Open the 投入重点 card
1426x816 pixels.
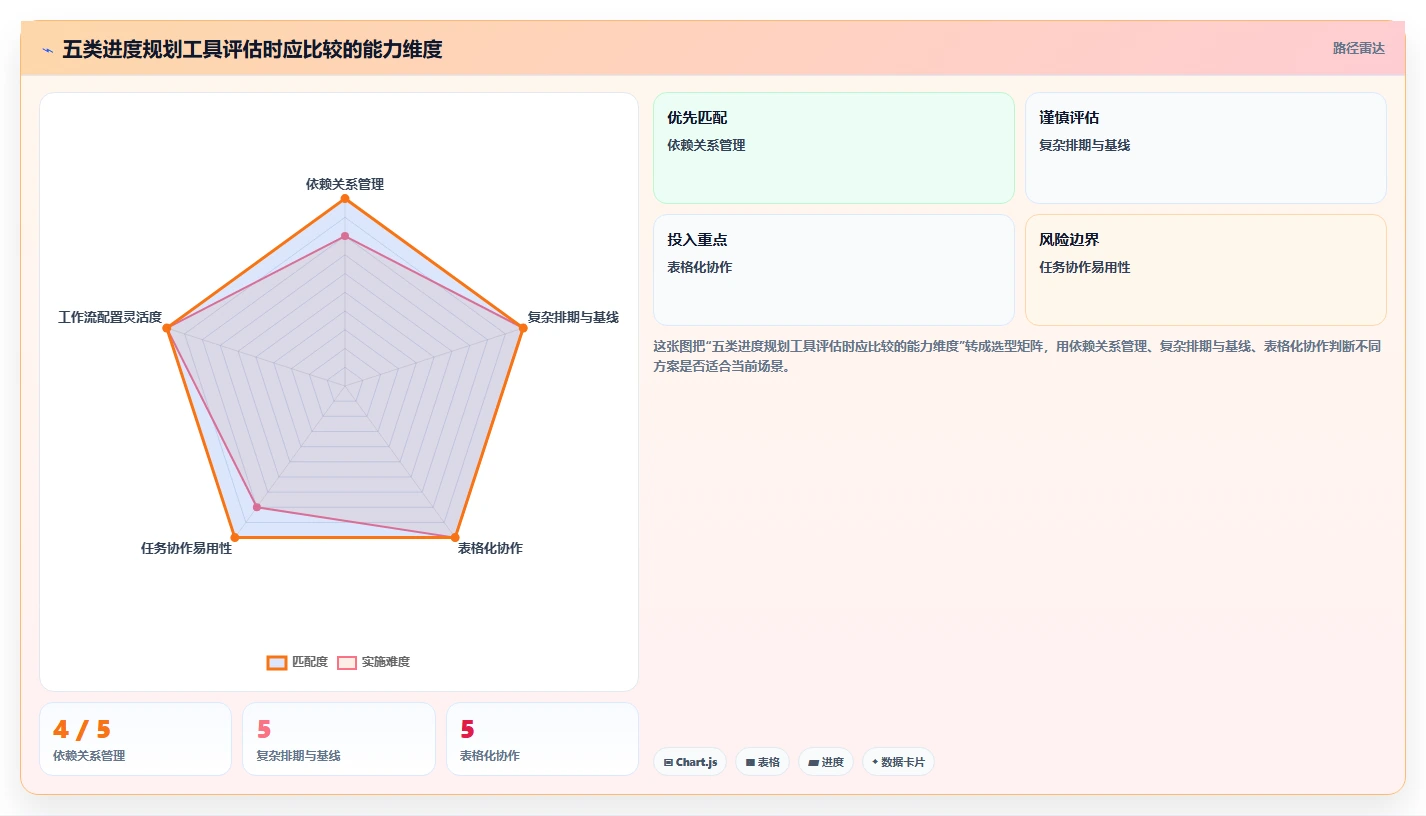coord(834,270)
